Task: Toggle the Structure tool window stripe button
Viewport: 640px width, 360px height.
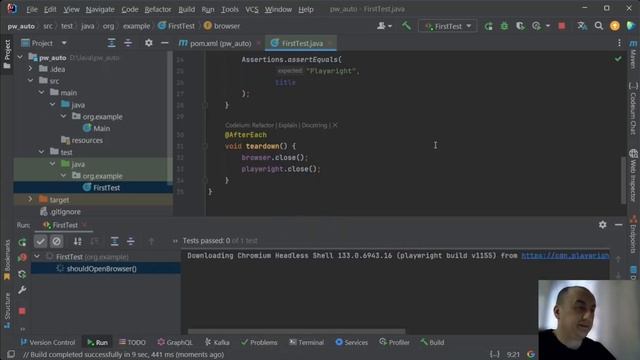Action: tap(7, 310)
